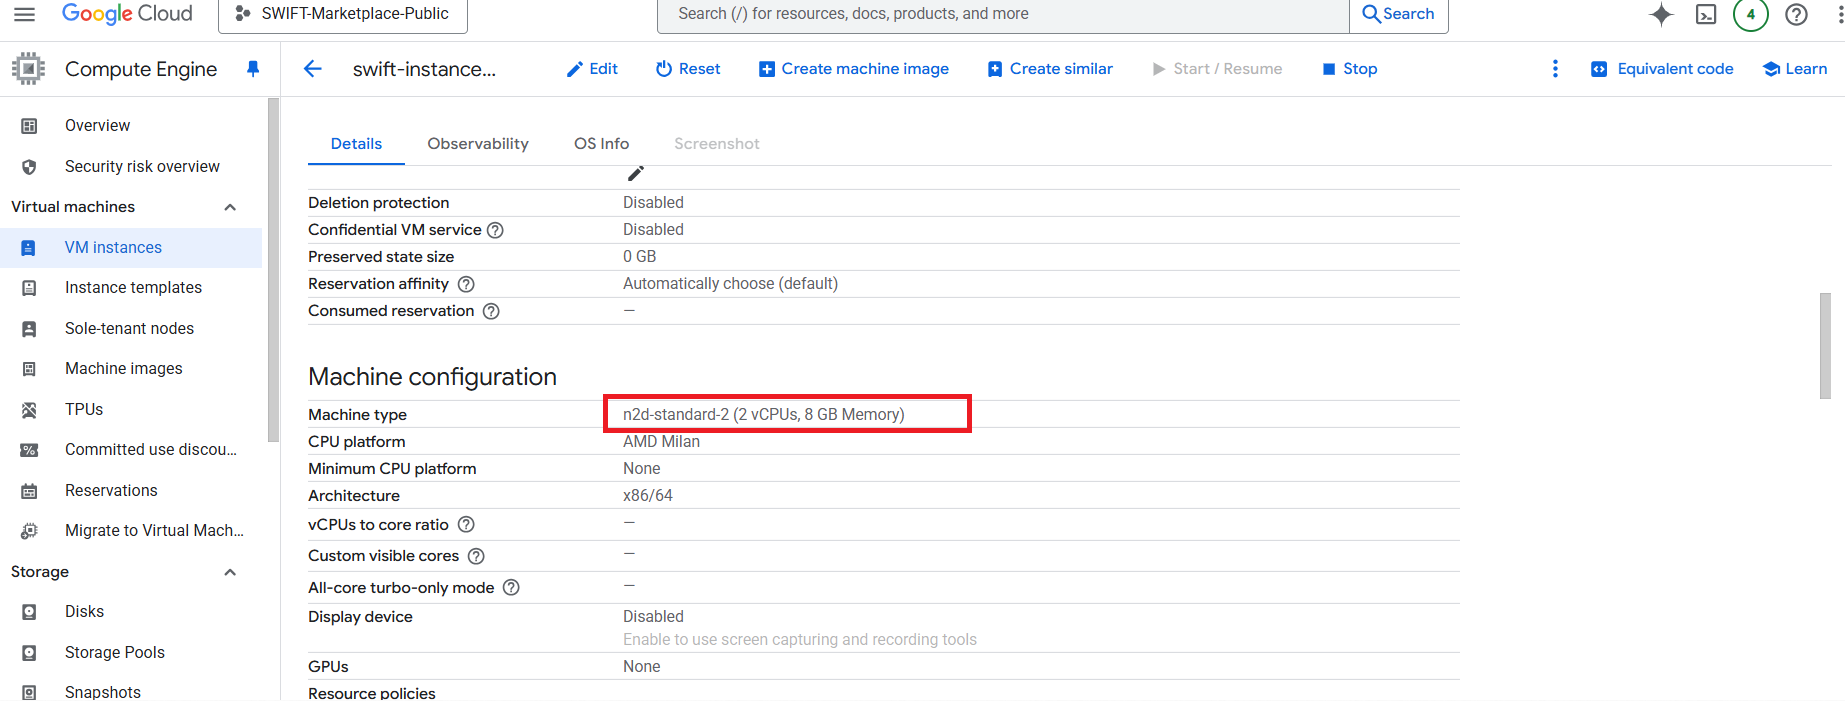The width and height of the screenshot is (1845, 701).
Task: Click the n2d-standard-2 machine type value
Action: (763, 415)
